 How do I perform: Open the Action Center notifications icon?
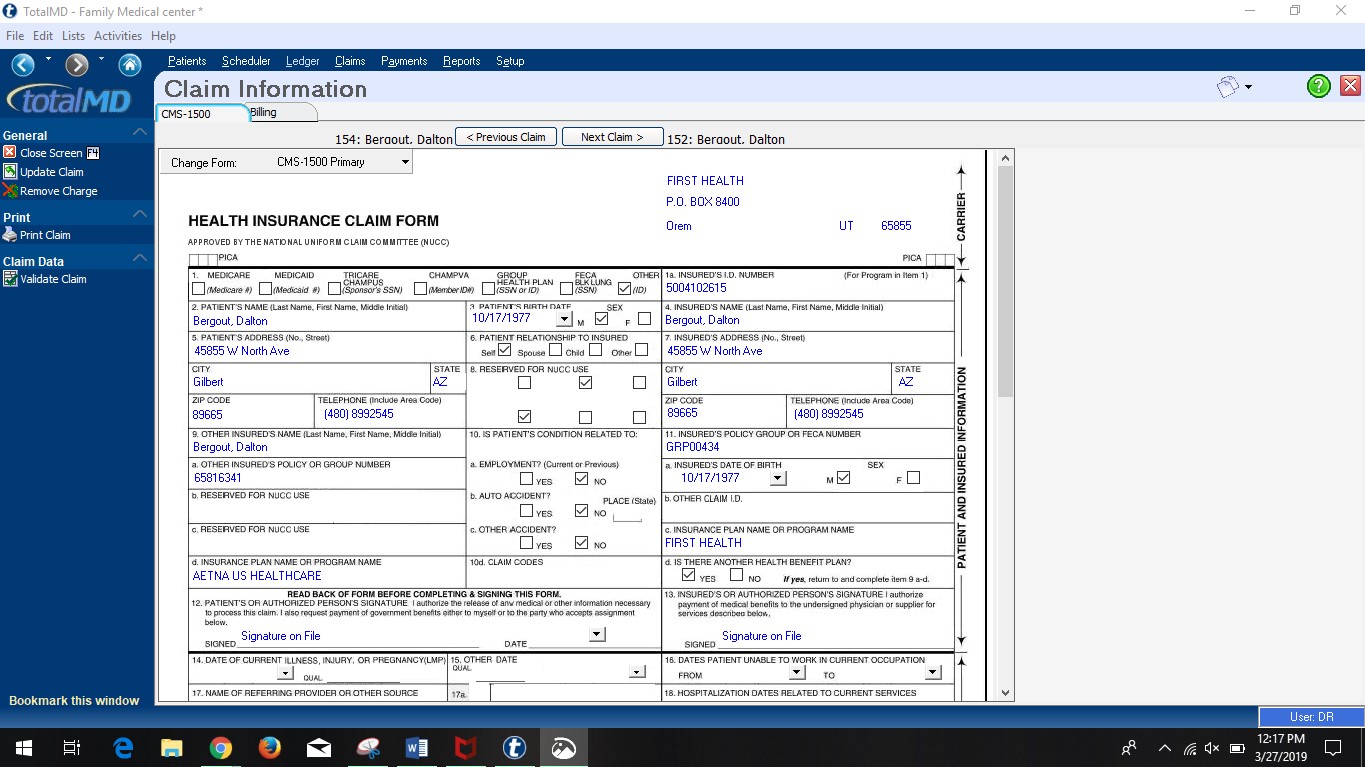[x=1332, y=747]
